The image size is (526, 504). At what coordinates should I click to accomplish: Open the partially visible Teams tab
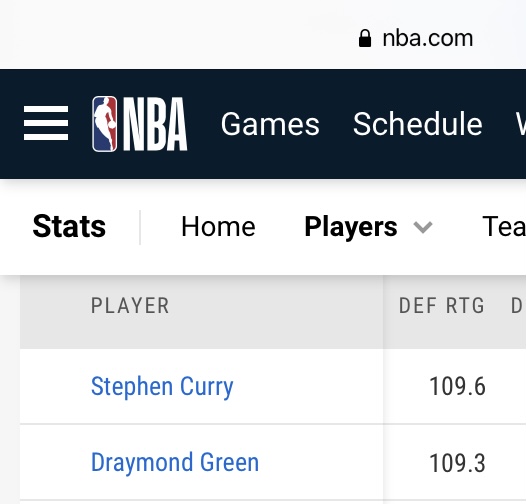click(x=504, y=226)
